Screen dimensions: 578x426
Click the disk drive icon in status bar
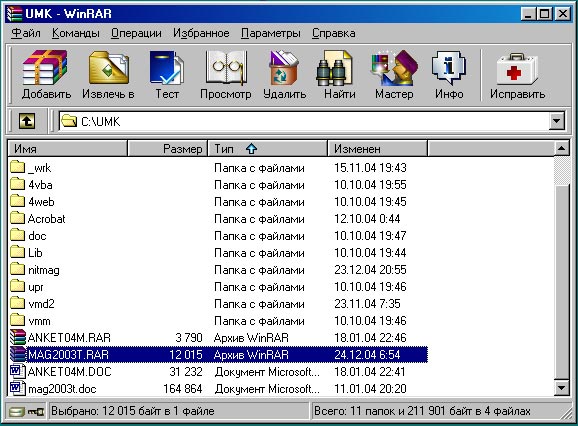click(16, 411)
